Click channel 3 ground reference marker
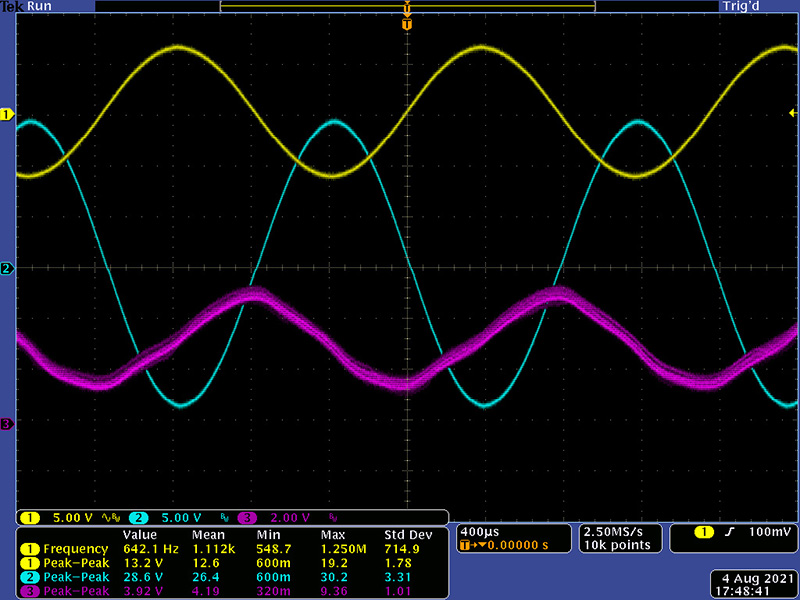800x600 pixels. [6, 424]
